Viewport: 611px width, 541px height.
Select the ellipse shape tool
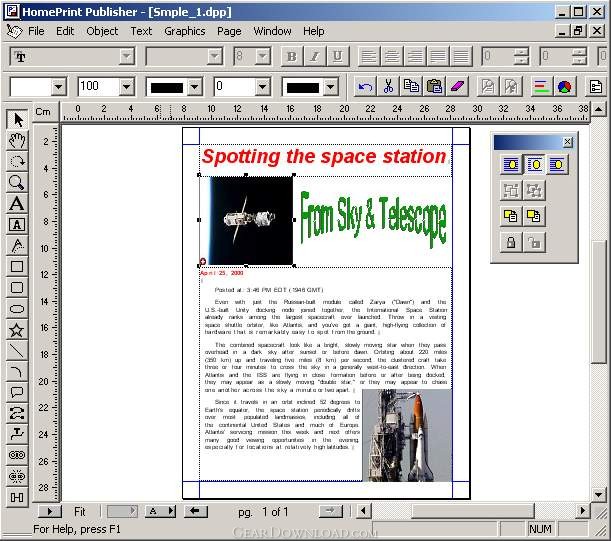17,309
